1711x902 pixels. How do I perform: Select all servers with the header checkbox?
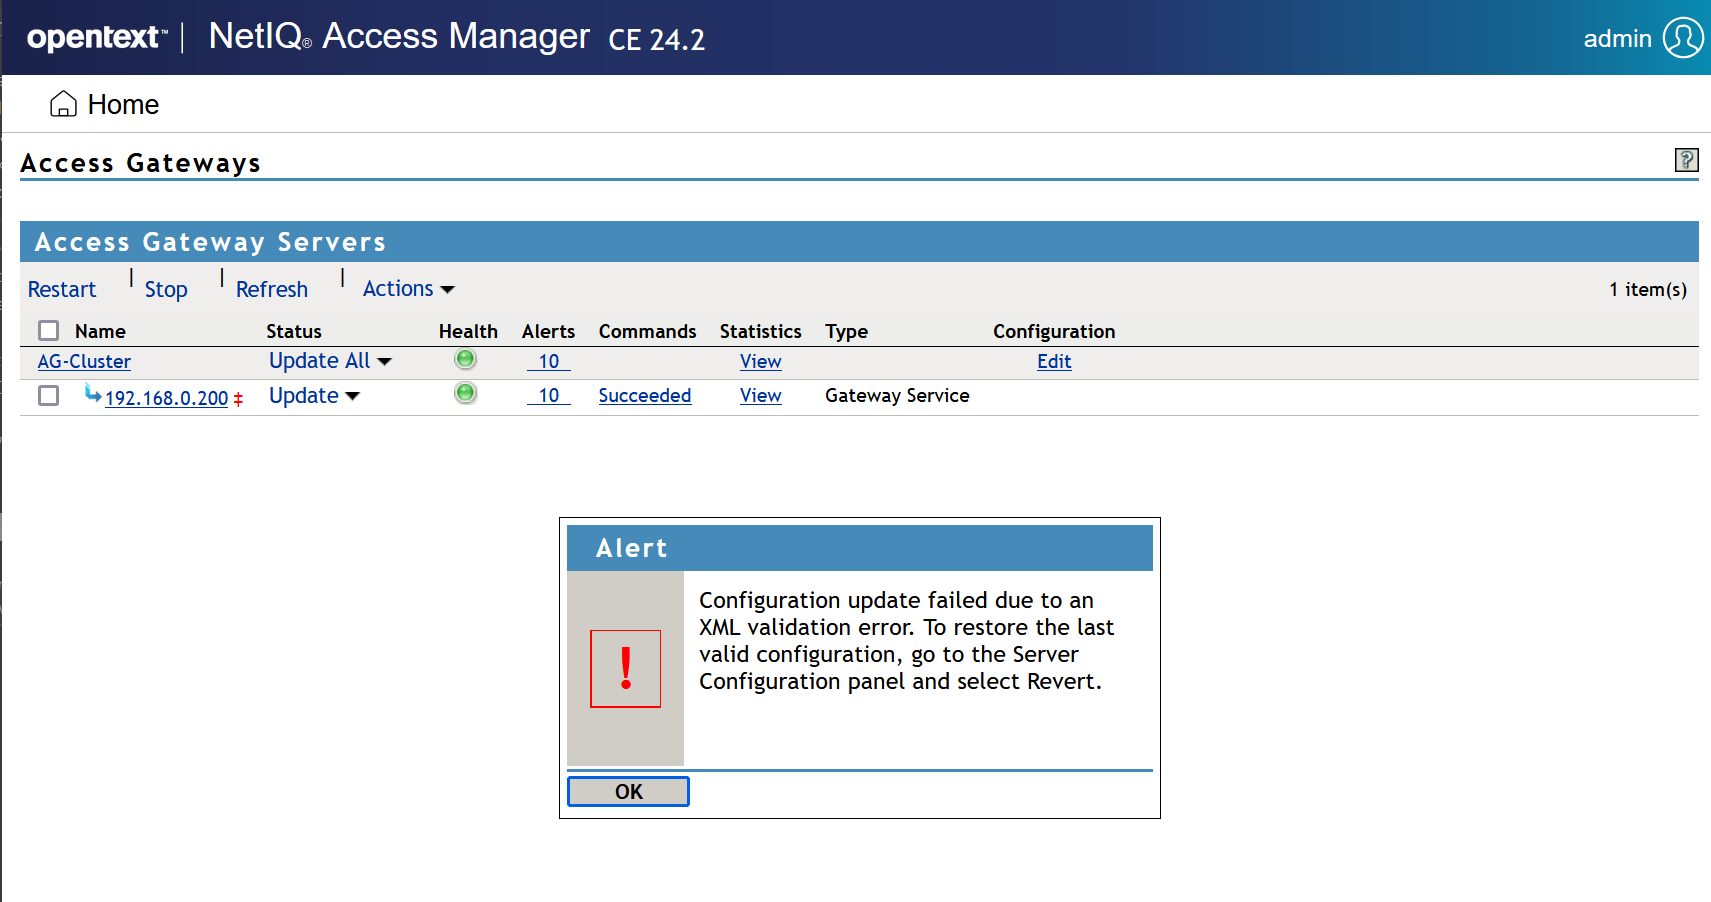tap(48, 330)
